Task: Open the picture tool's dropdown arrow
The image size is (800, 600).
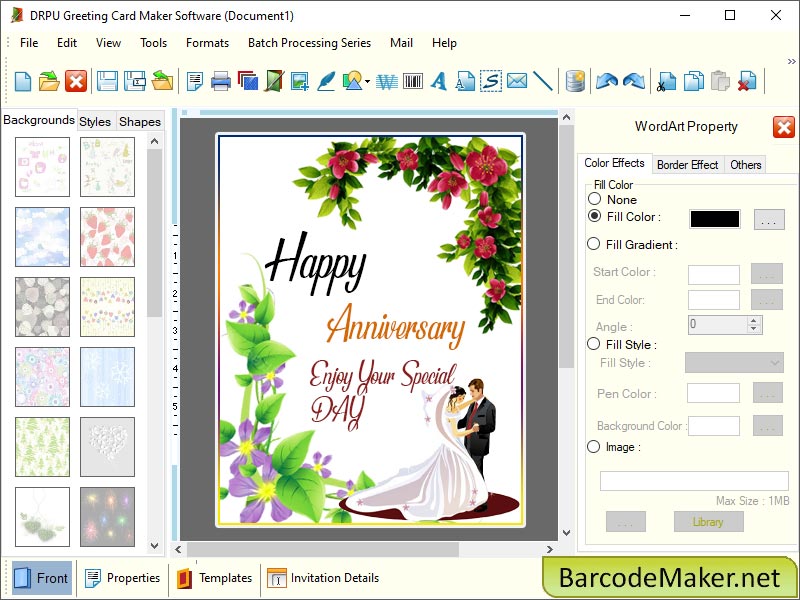Action: point(366,81)
